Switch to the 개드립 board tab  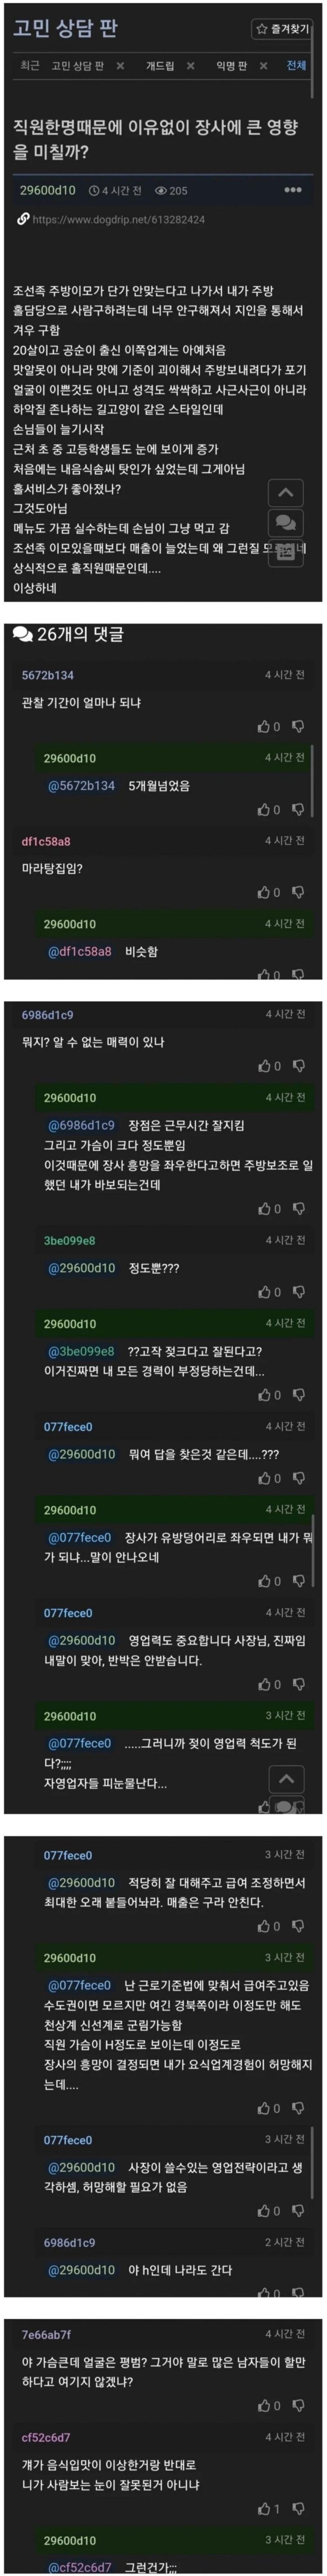[159, 66]
